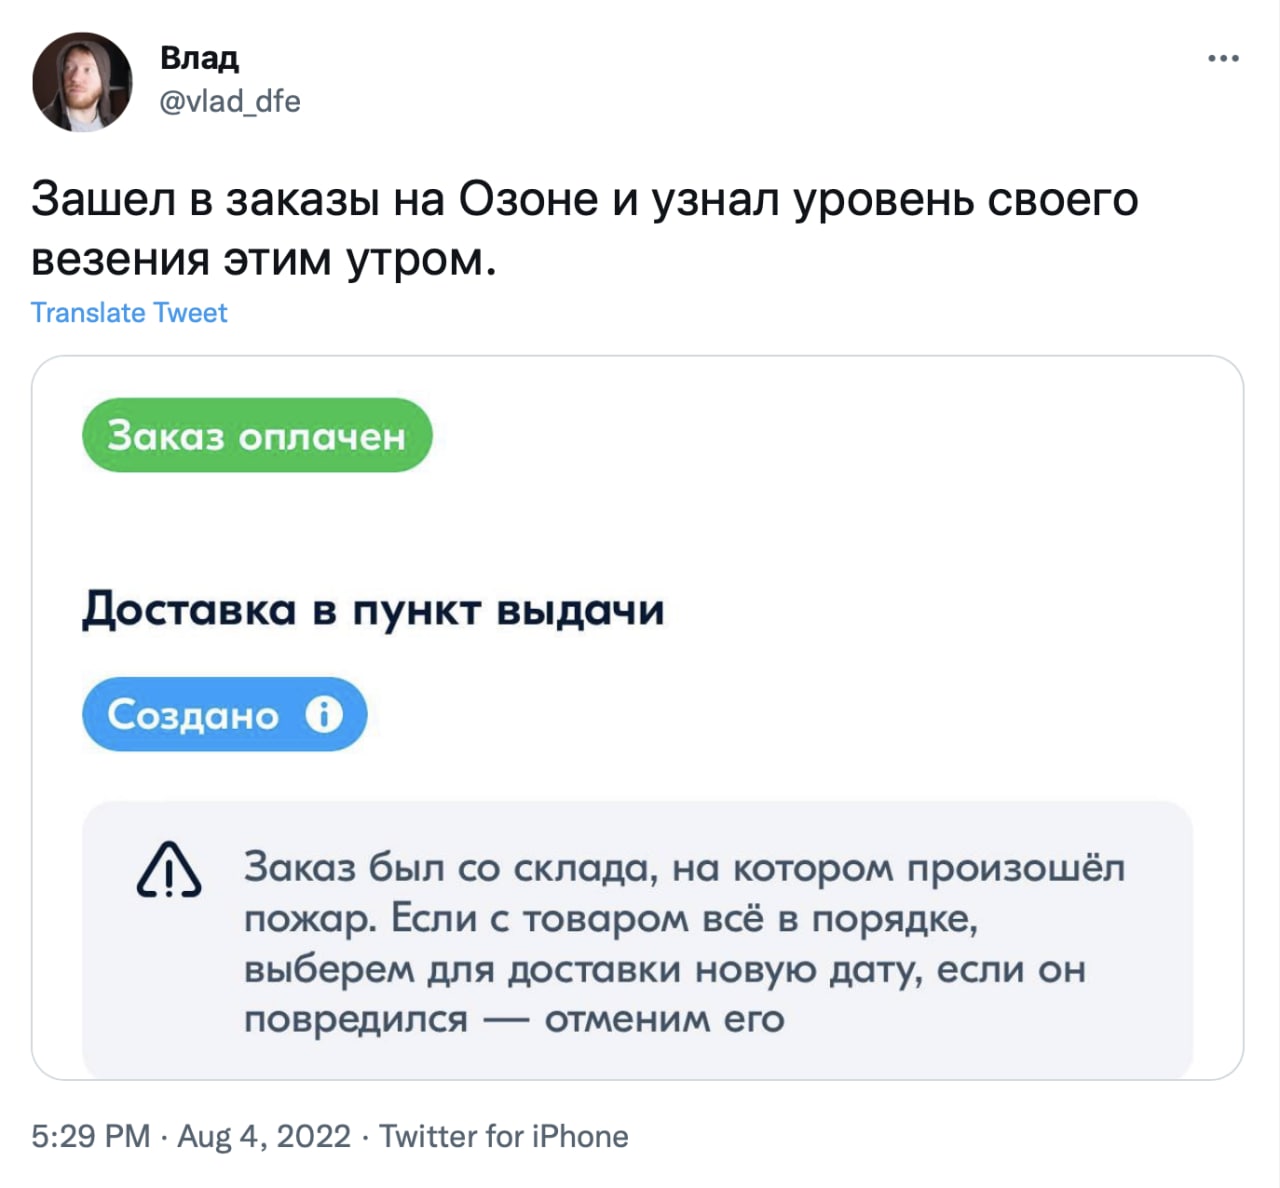This screenshot has height=1188, width=1280.
Task: Click the blue Создано status badge
Action: click(195, 714)
